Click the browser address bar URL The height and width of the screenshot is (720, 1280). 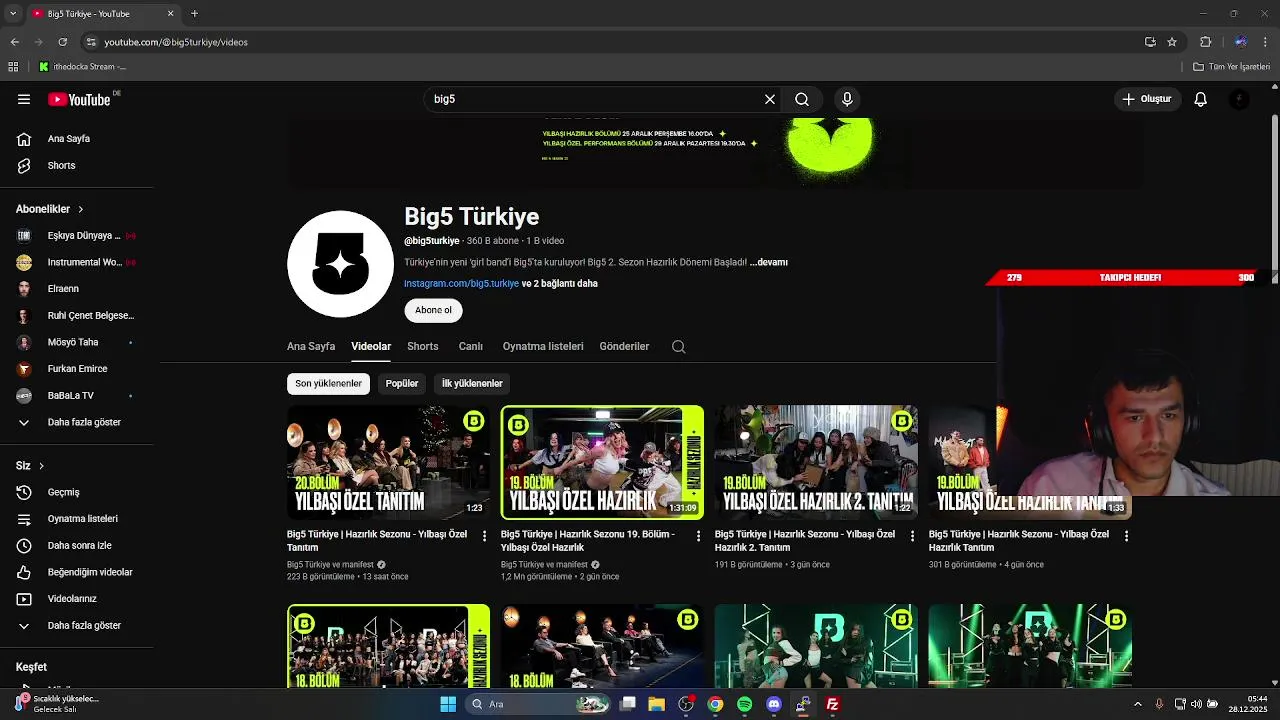coord(176,42)
